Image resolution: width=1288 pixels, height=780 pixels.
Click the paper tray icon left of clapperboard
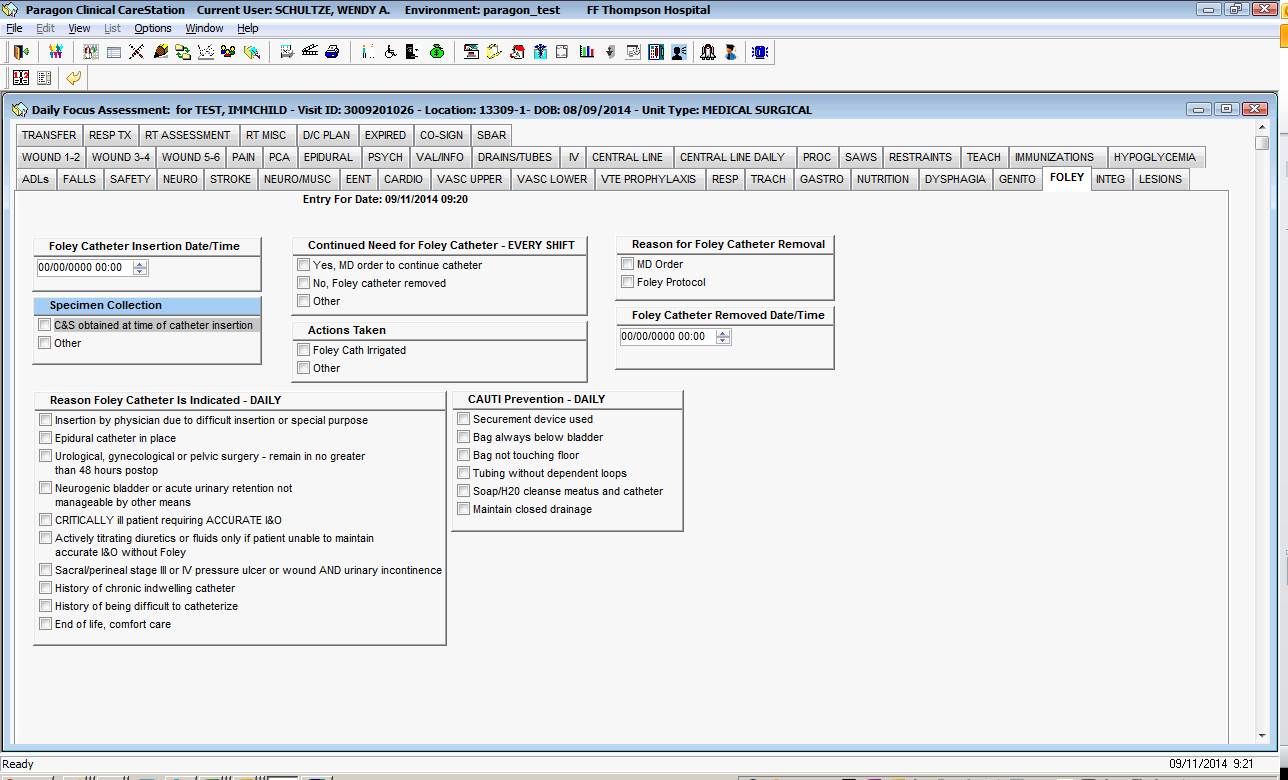point(286,52)
